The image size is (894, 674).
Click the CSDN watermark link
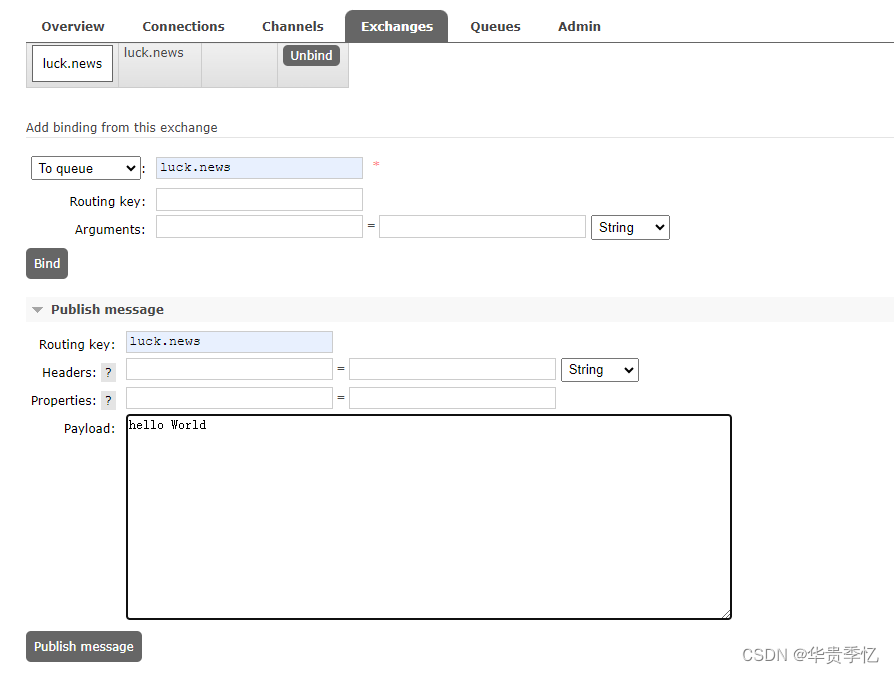(x=812, y=655)
